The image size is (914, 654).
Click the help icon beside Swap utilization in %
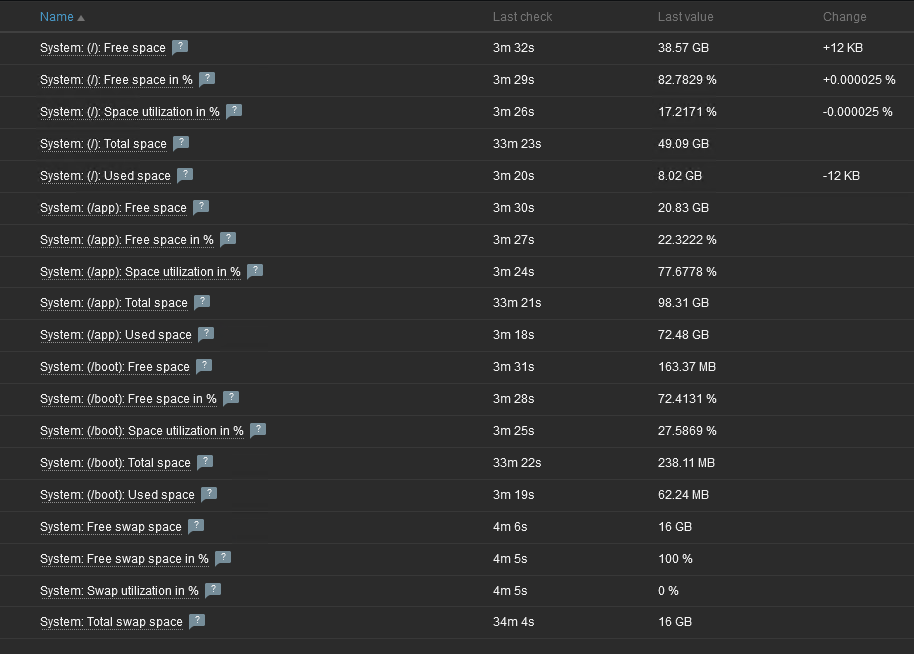(213, 590)
